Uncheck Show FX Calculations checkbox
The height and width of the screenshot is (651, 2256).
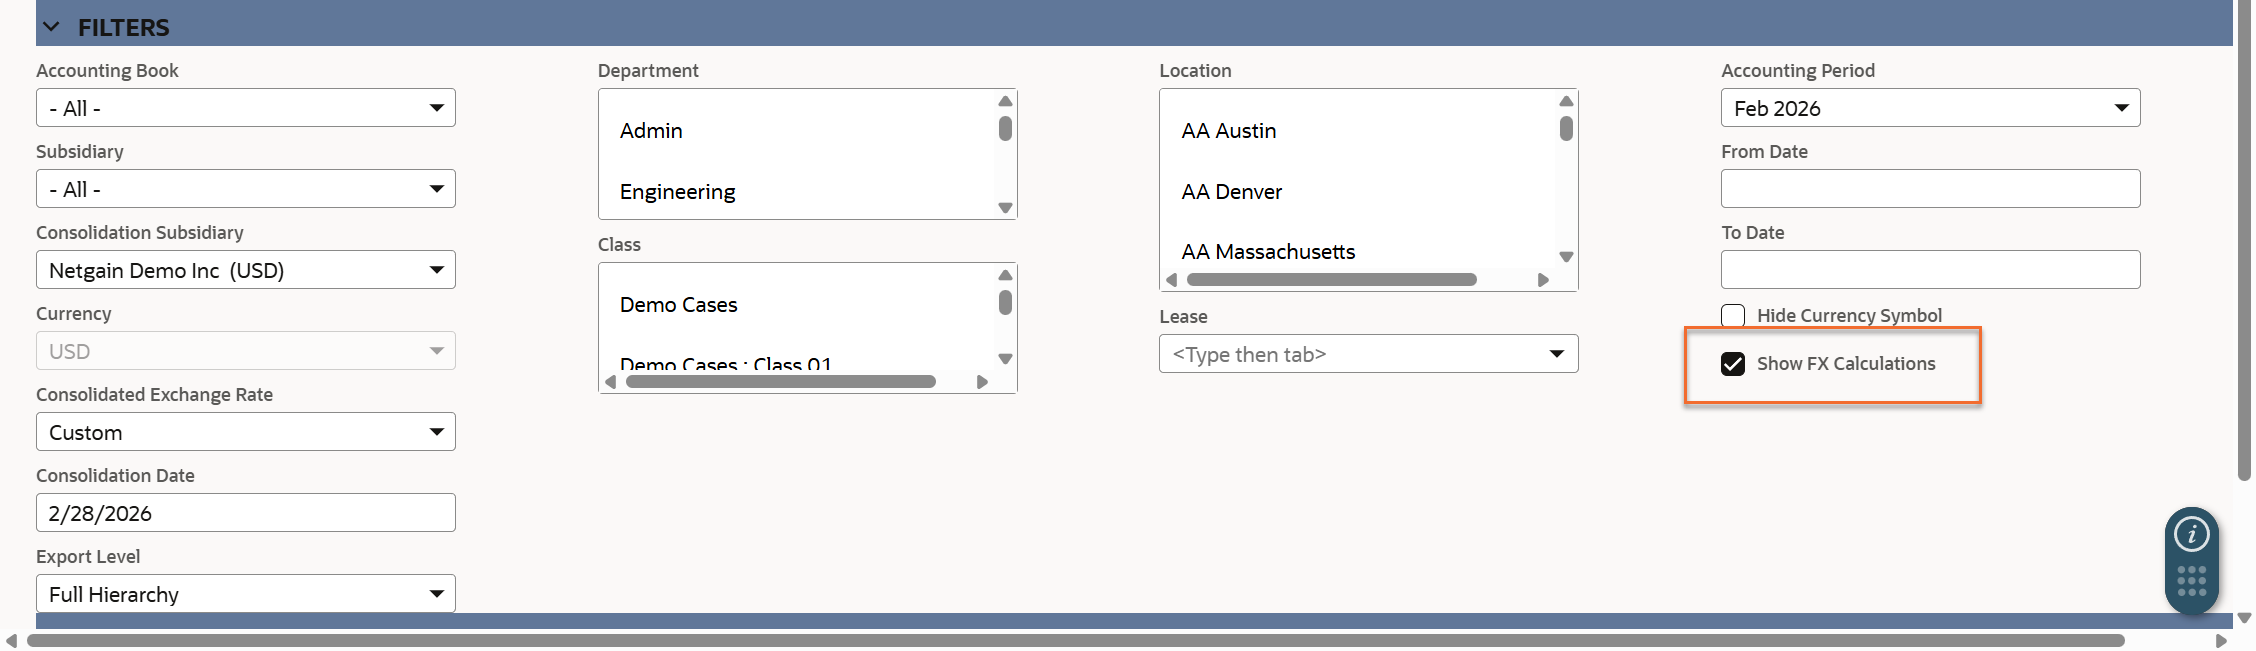click(1733, 364)
